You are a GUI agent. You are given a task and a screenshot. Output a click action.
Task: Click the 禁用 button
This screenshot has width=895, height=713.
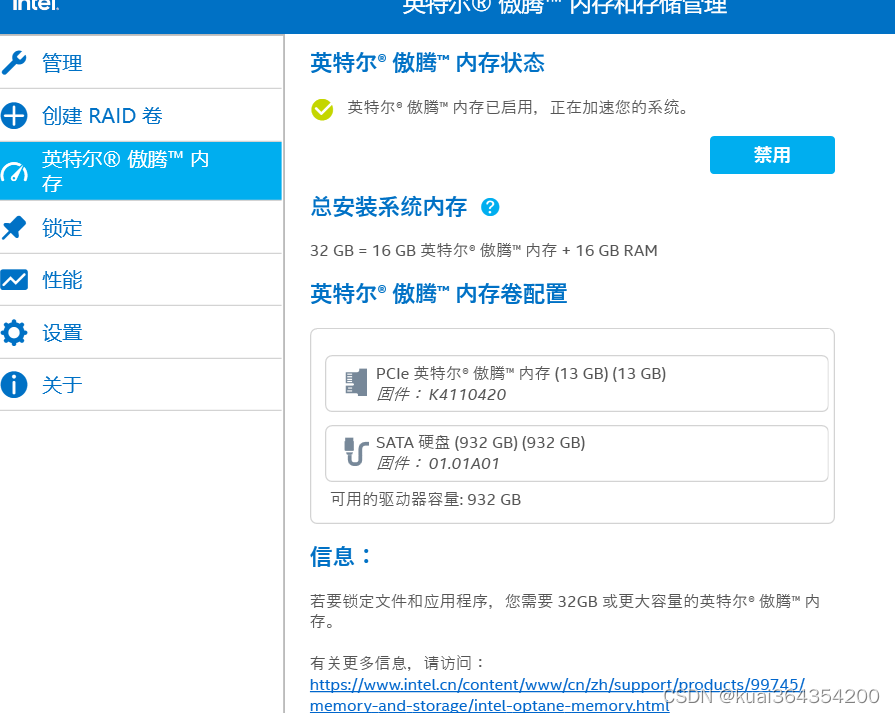coord(772,155)
